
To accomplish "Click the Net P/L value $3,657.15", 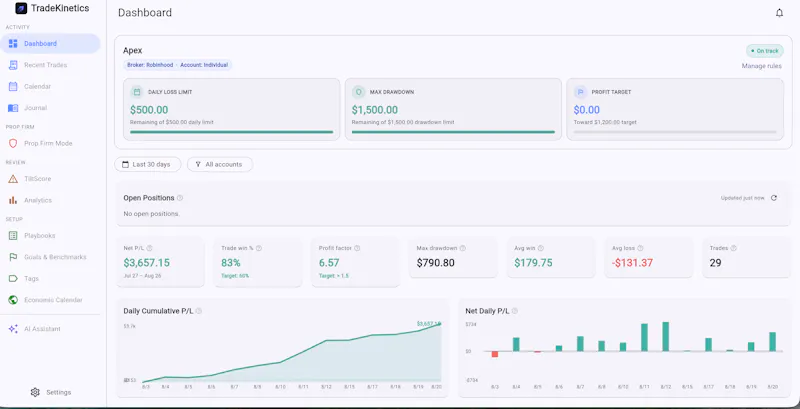I will [x=146, y=263].
